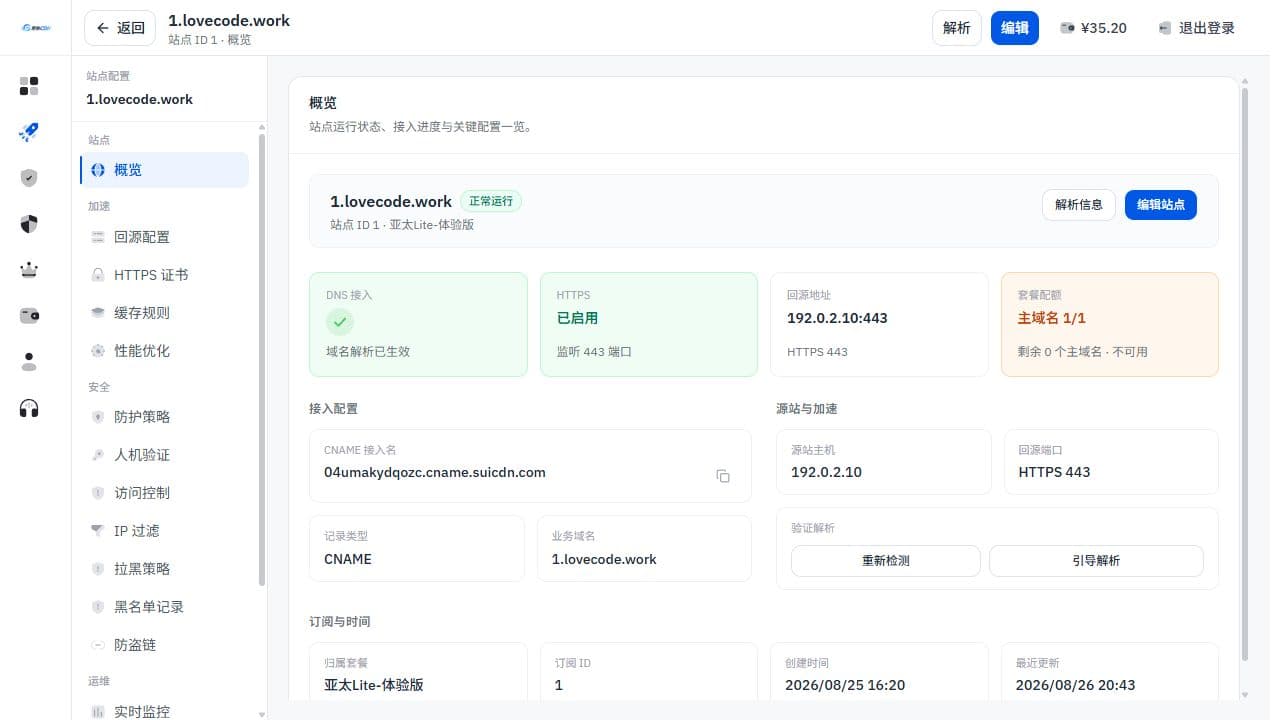Click sidebar scrollbar down arrow

click(262, 714)
